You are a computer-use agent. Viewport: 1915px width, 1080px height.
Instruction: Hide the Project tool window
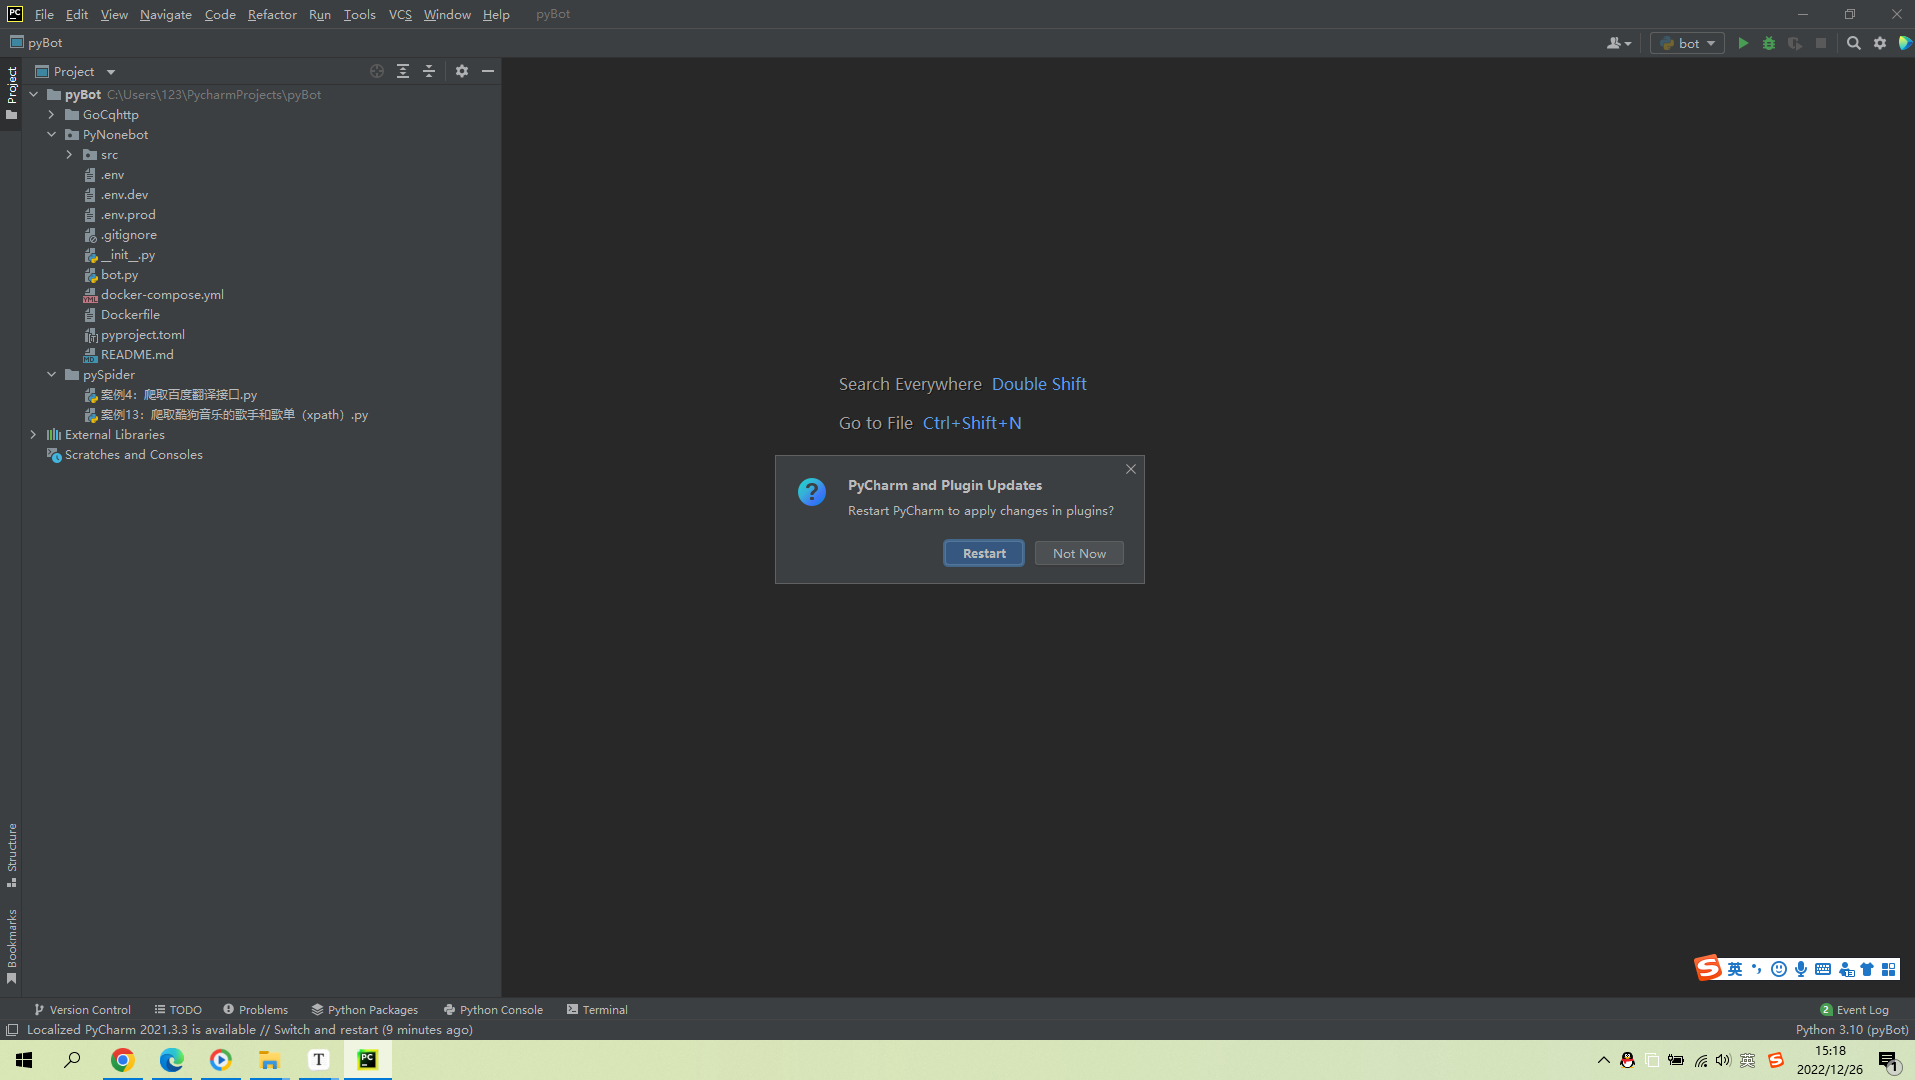coord(488,71)
